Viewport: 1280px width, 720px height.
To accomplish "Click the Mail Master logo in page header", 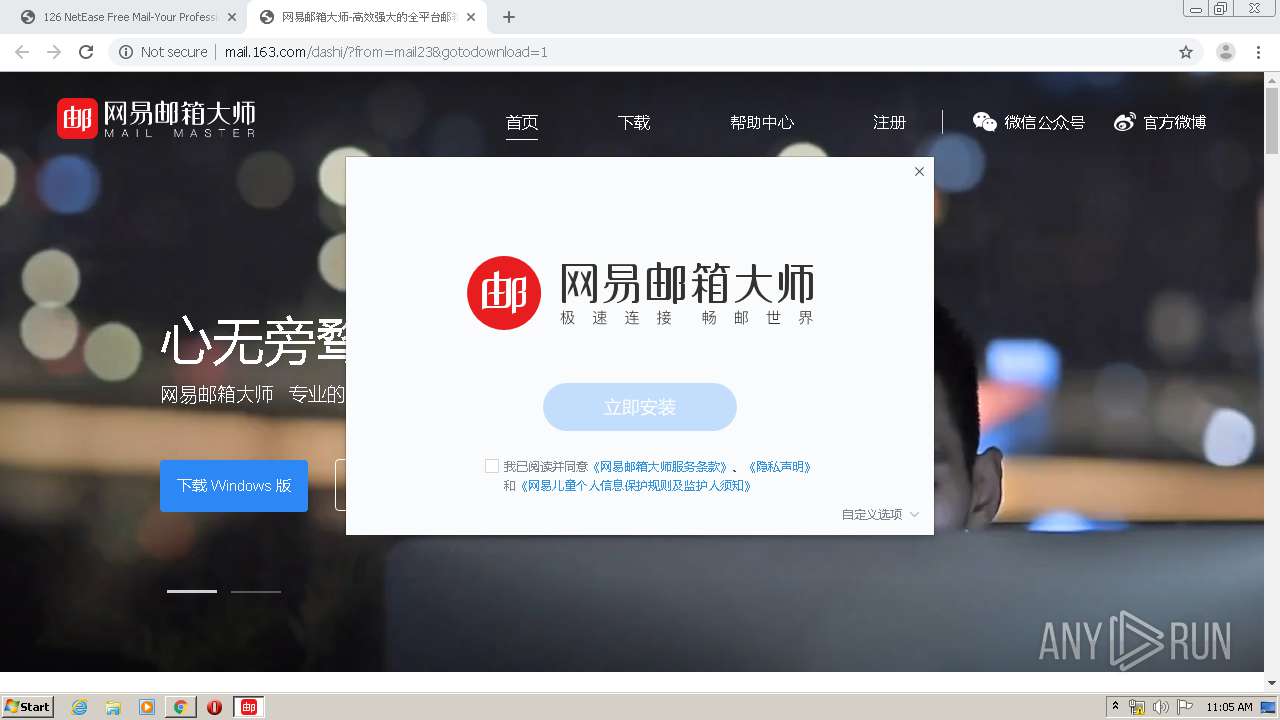I will 156,118.
